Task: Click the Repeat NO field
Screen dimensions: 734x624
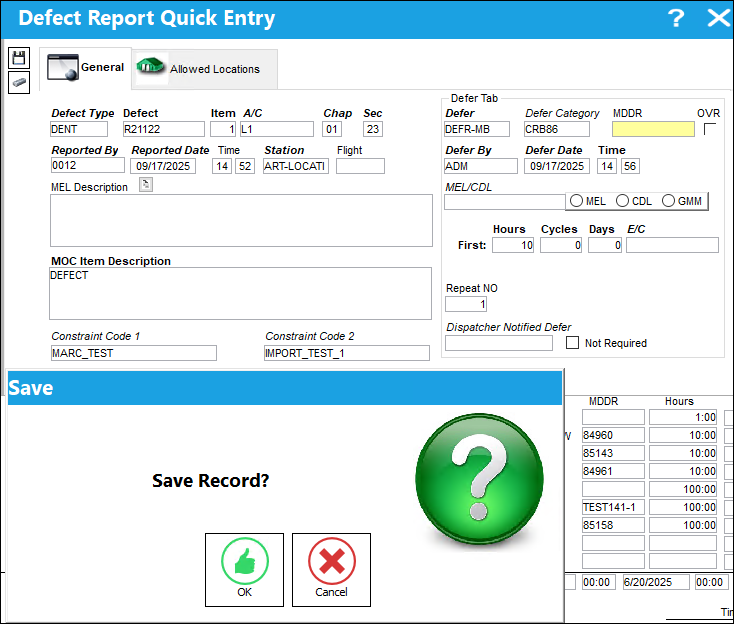Action: pyautogui.click(x=466, y=304)
